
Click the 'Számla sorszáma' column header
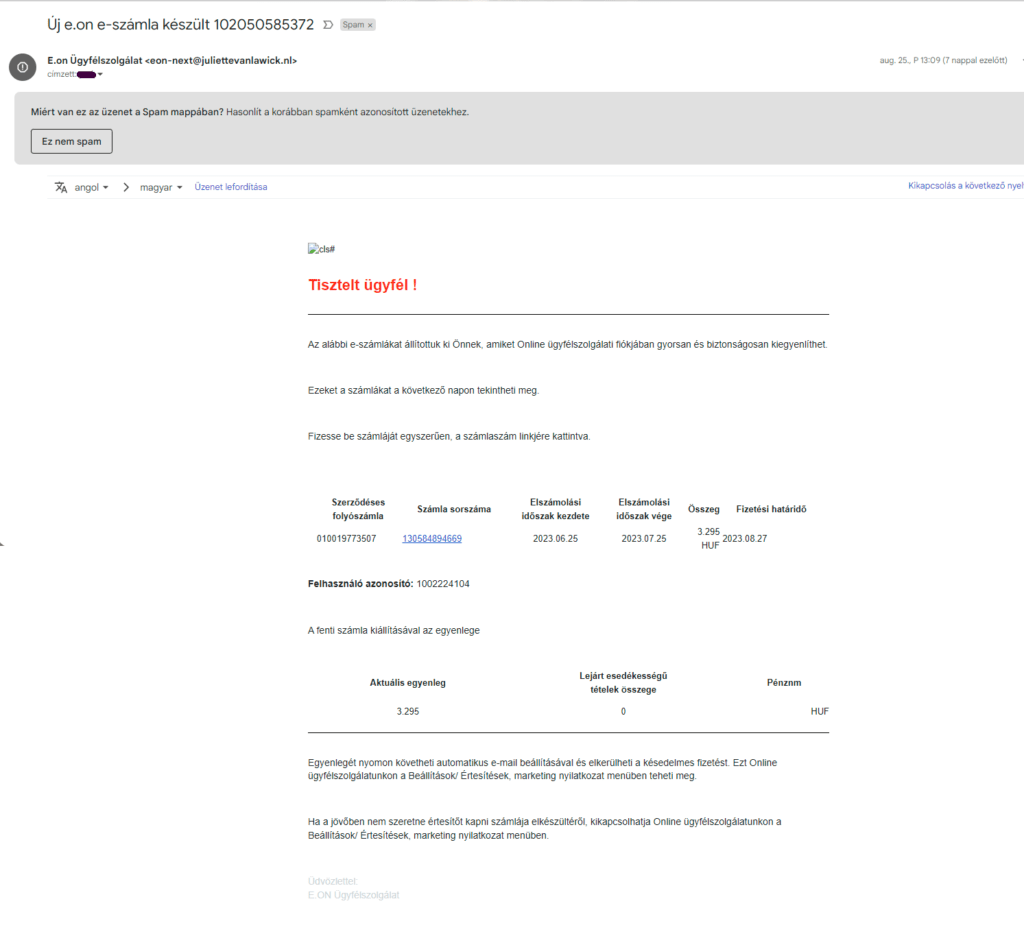point(454,509)
